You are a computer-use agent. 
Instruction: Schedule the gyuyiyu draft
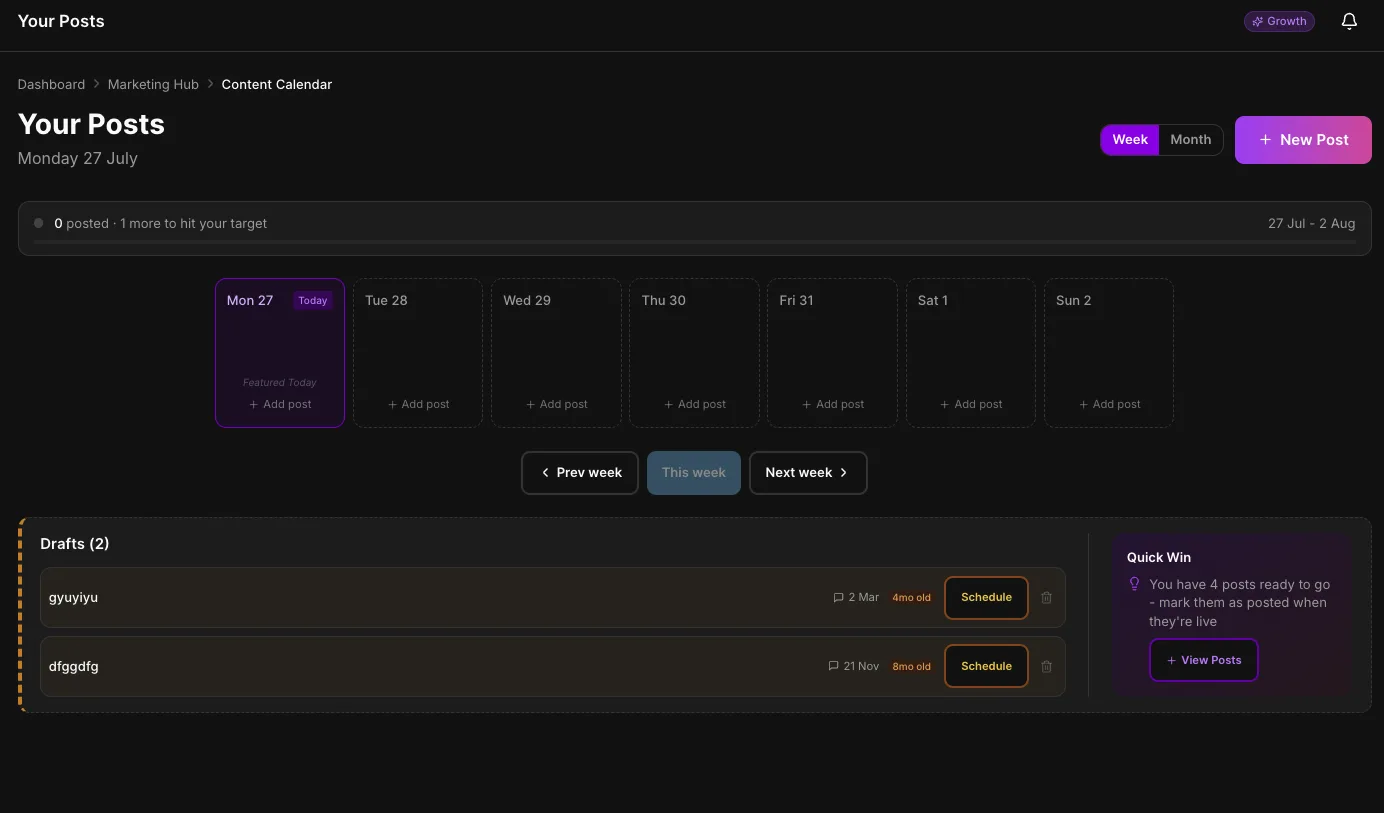pos(986,598)
